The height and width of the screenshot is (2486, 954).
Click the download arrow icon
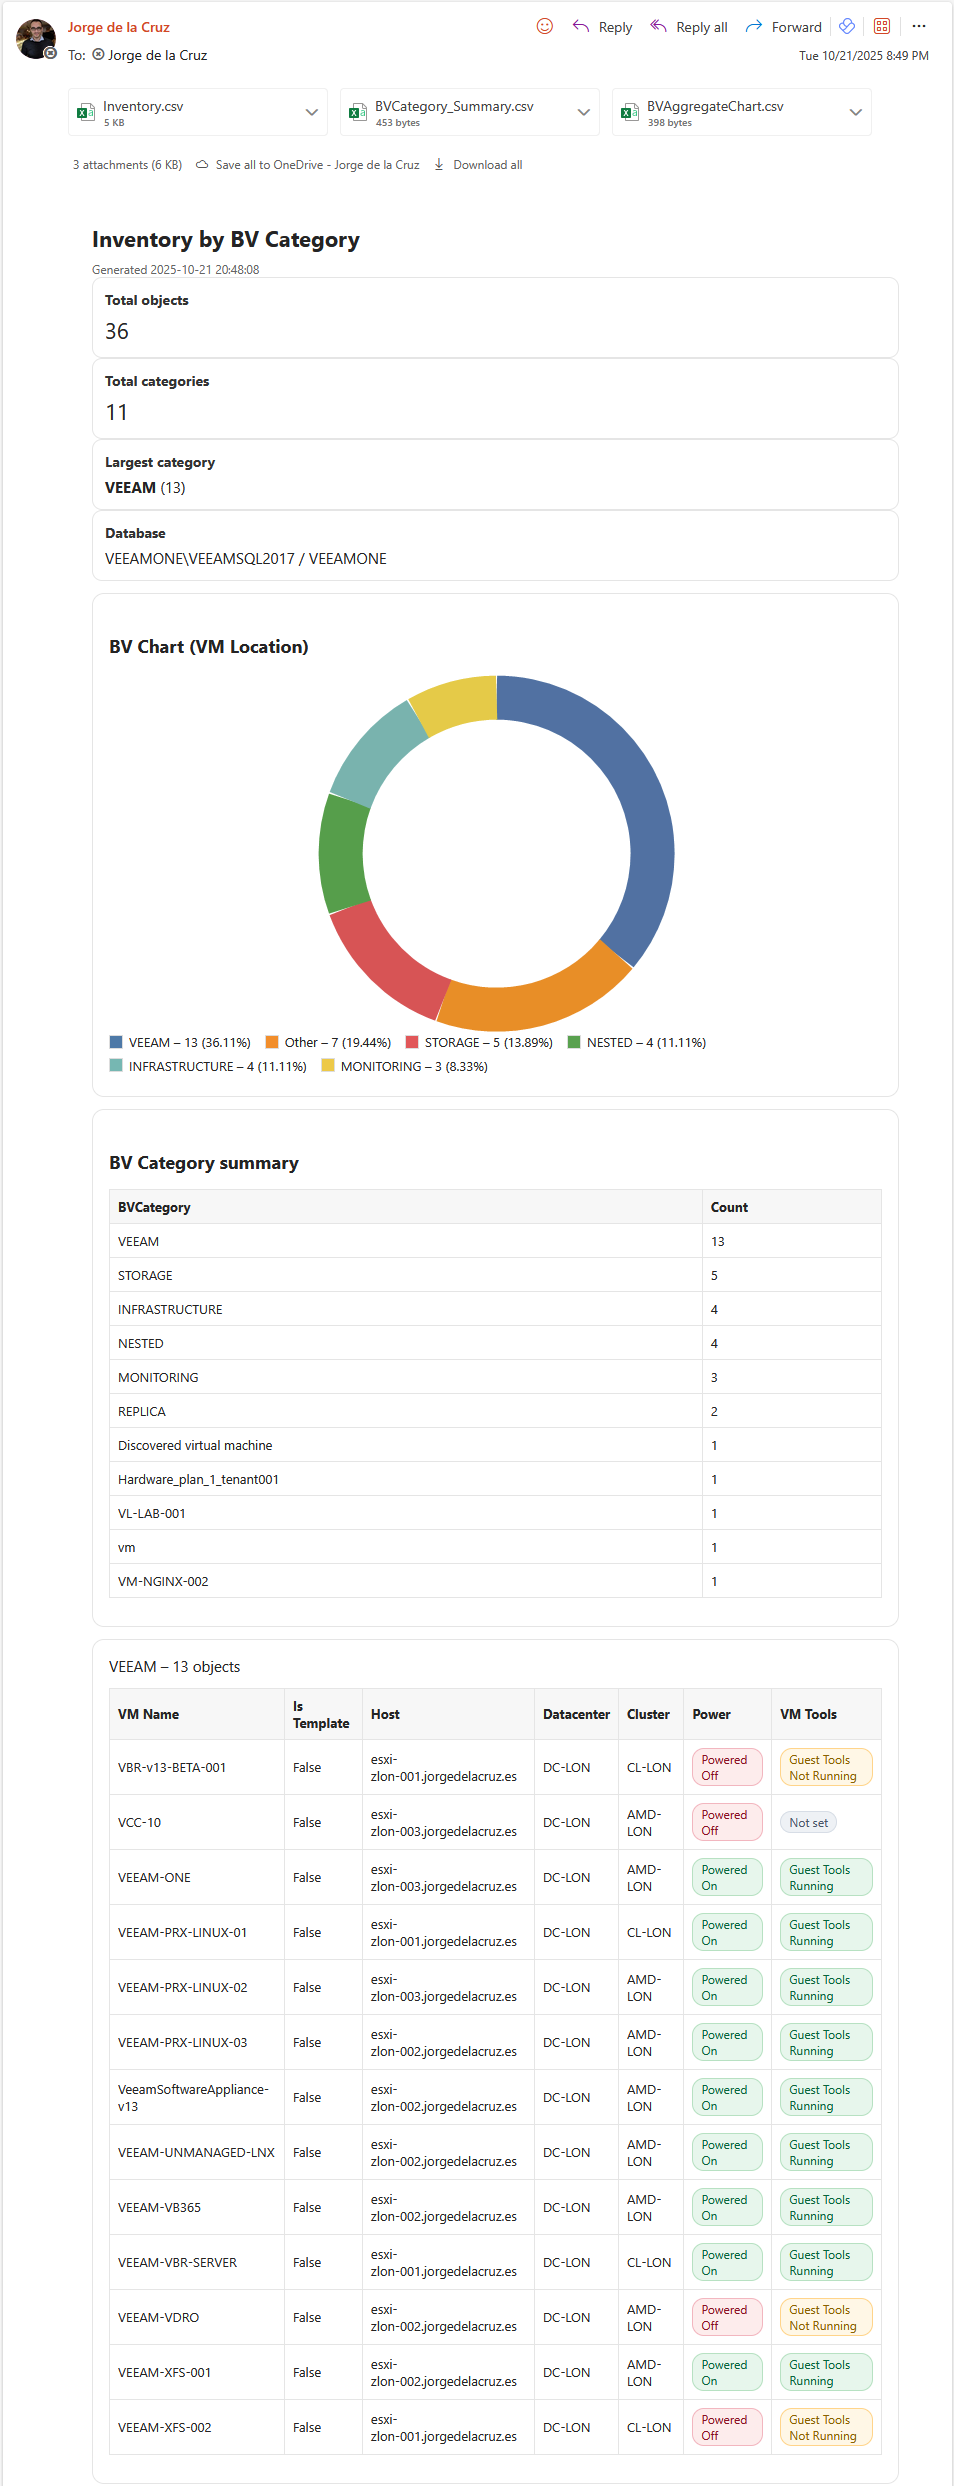(x=439, y=165)
